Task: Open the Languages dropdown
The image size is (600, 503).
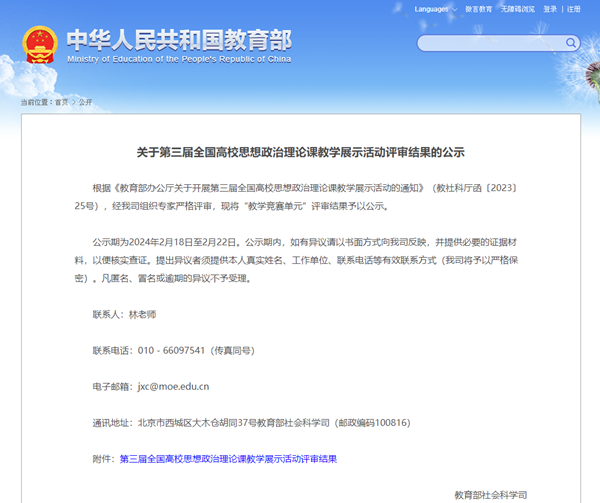Action: coord(433,9)
